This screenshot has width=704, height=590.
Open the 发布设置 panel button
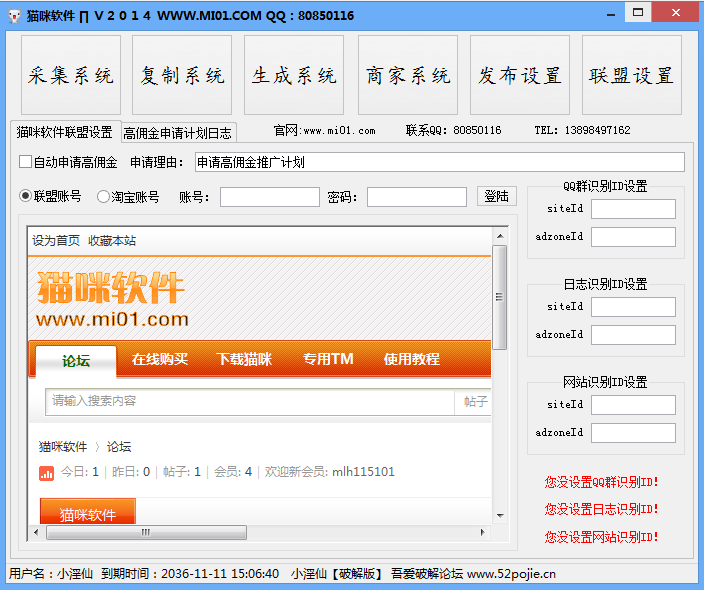519,76
